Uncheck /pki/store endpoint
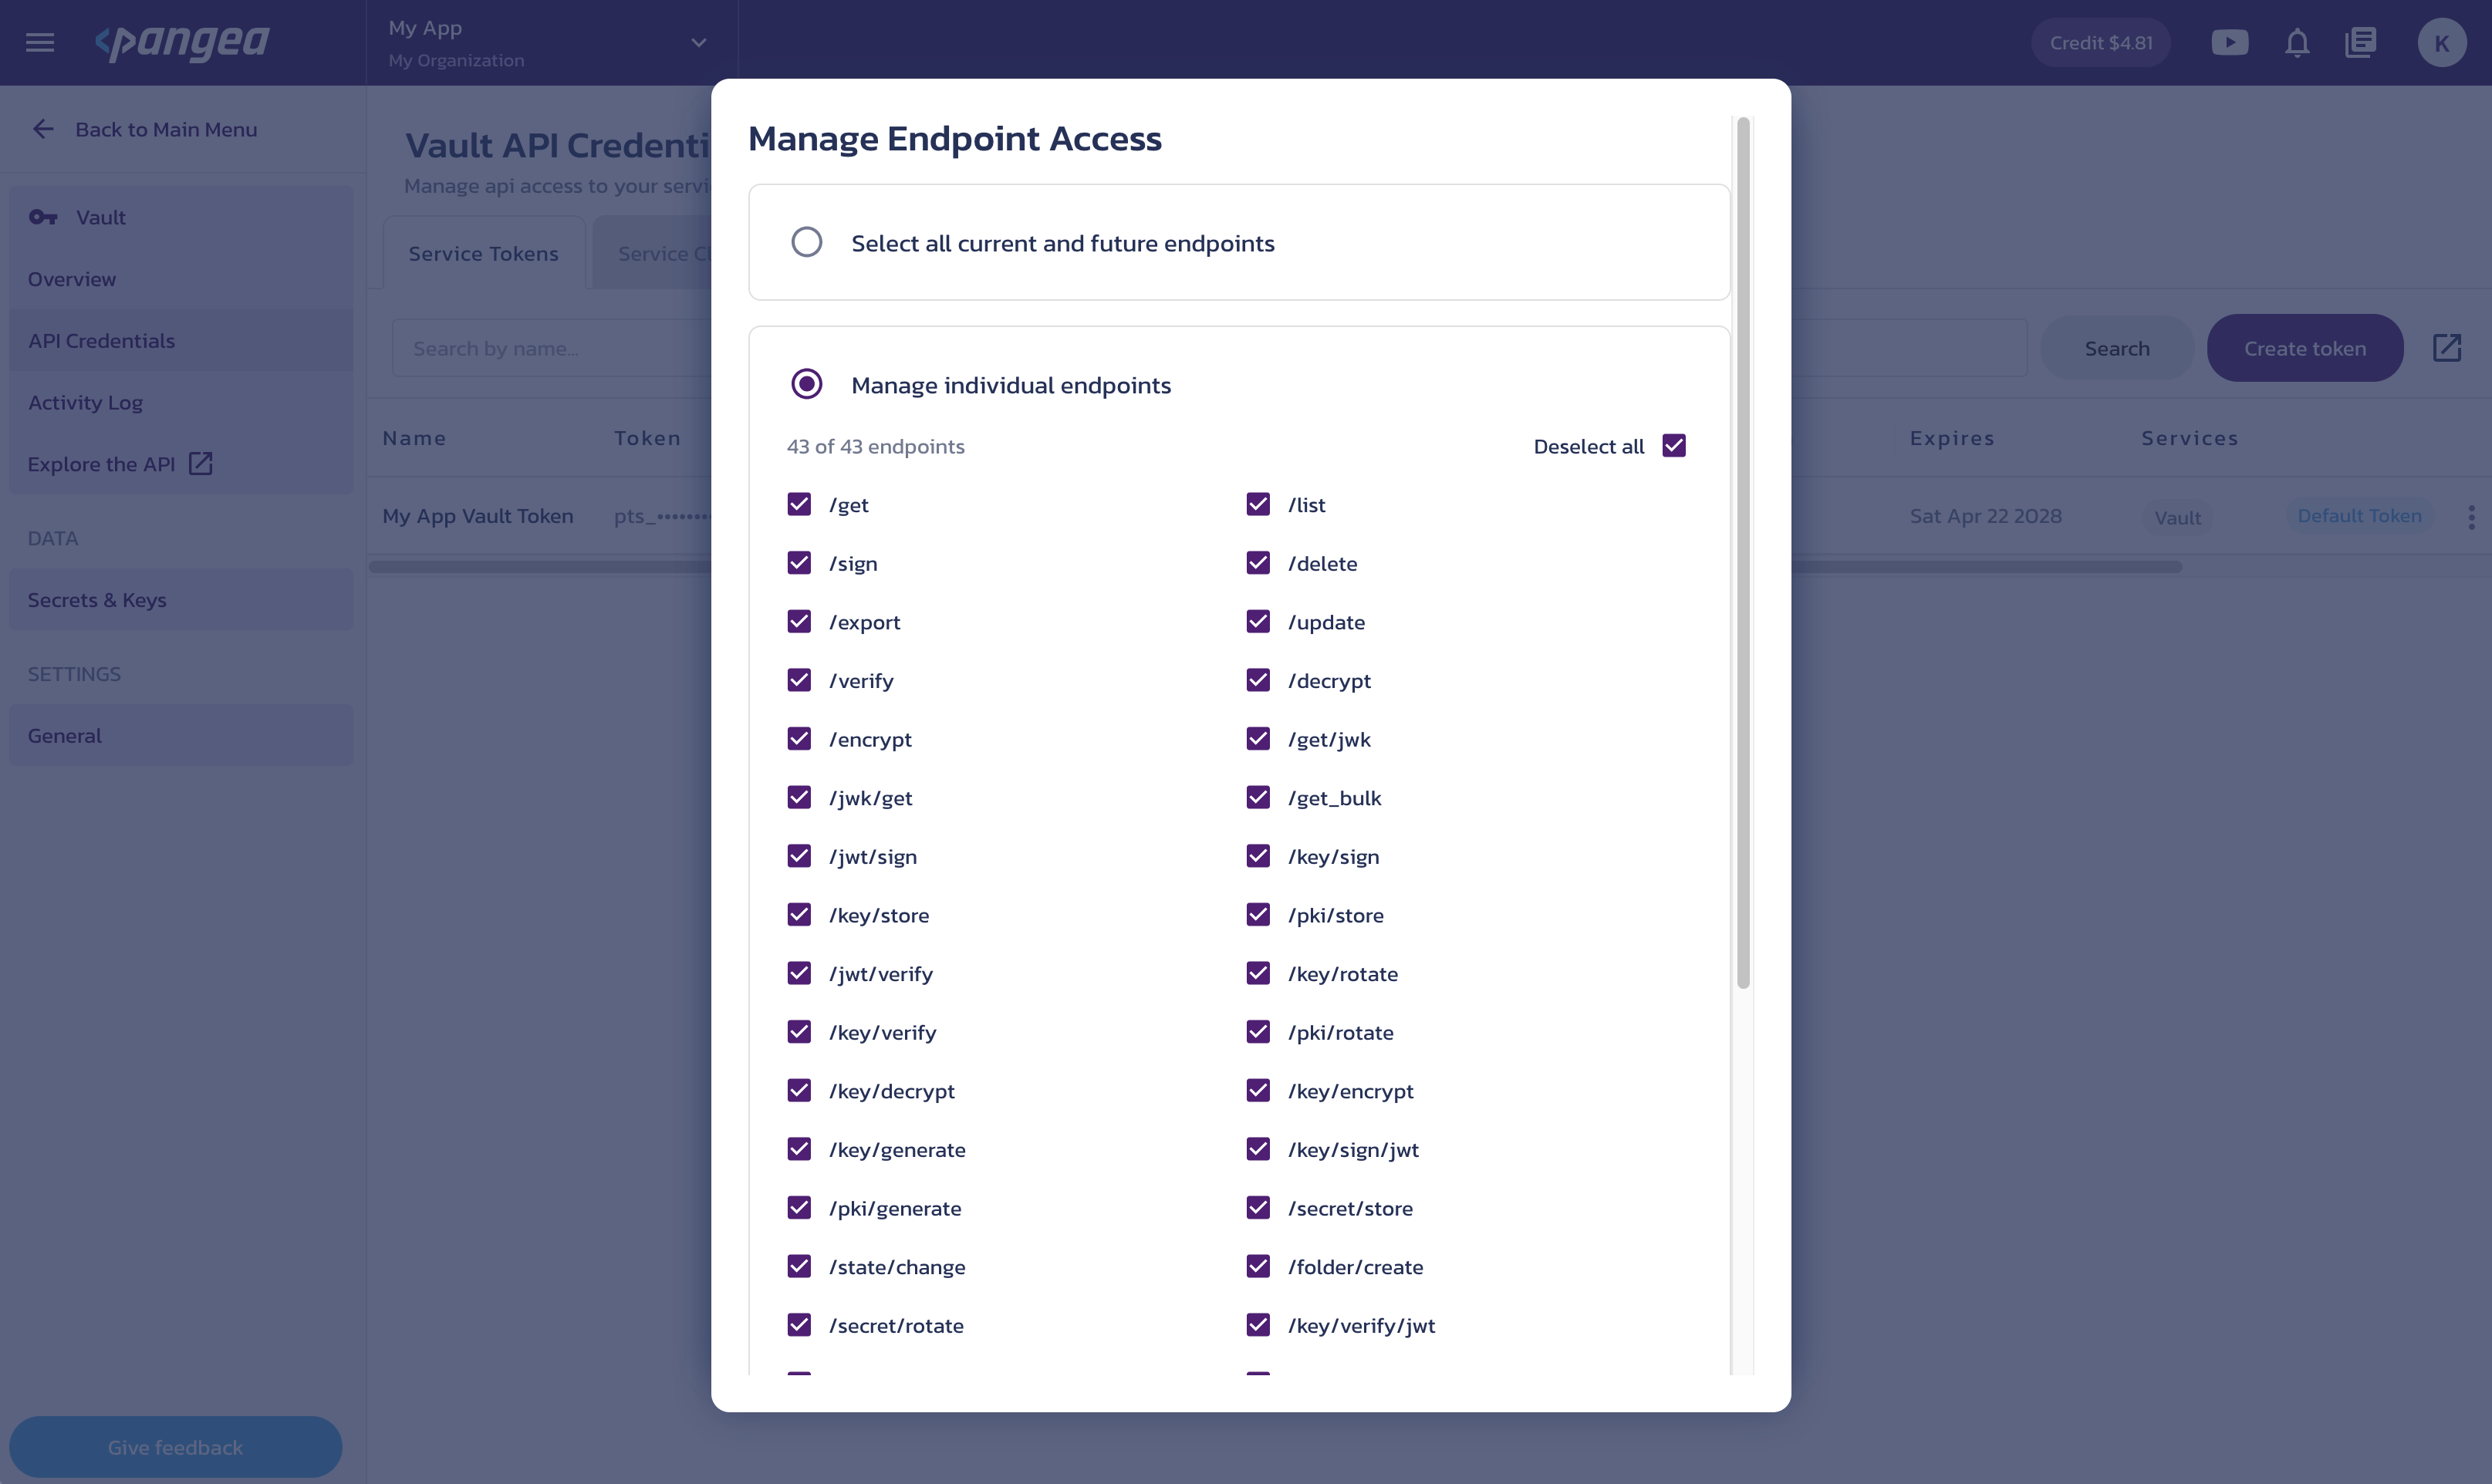This screenshot has height=1484, width=2492. (x=1257, y=914)
